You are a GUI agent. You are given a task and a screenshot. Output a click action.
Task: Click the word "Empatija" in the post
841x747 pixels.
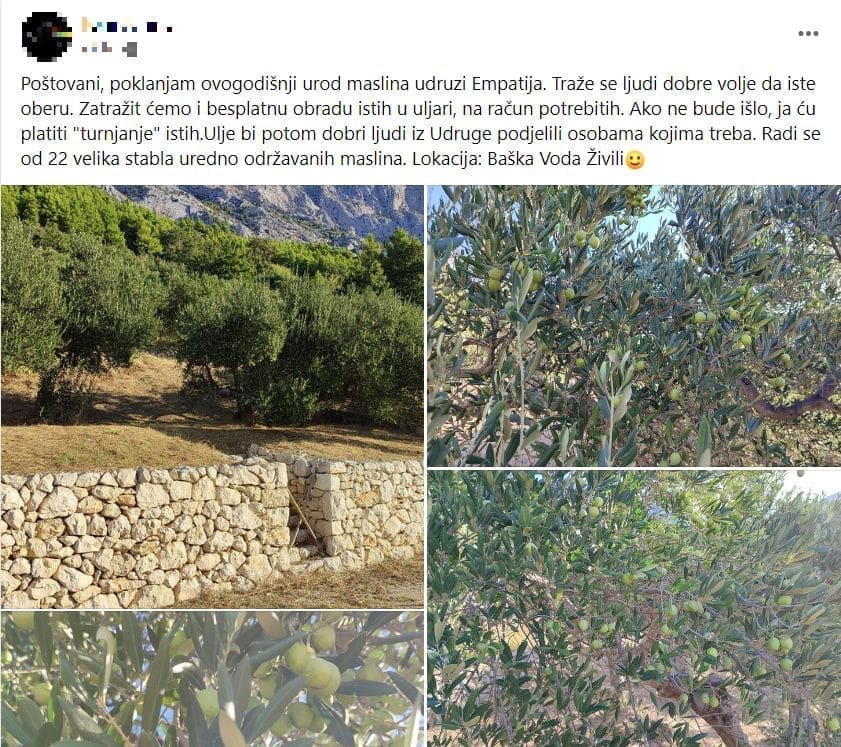[x=510, y=84]
